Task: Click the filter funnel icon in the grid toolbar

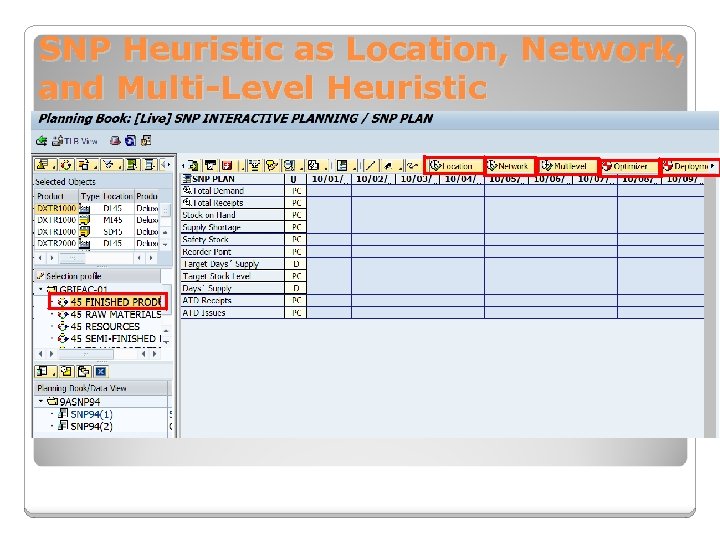Action: [x=253, y=166]
